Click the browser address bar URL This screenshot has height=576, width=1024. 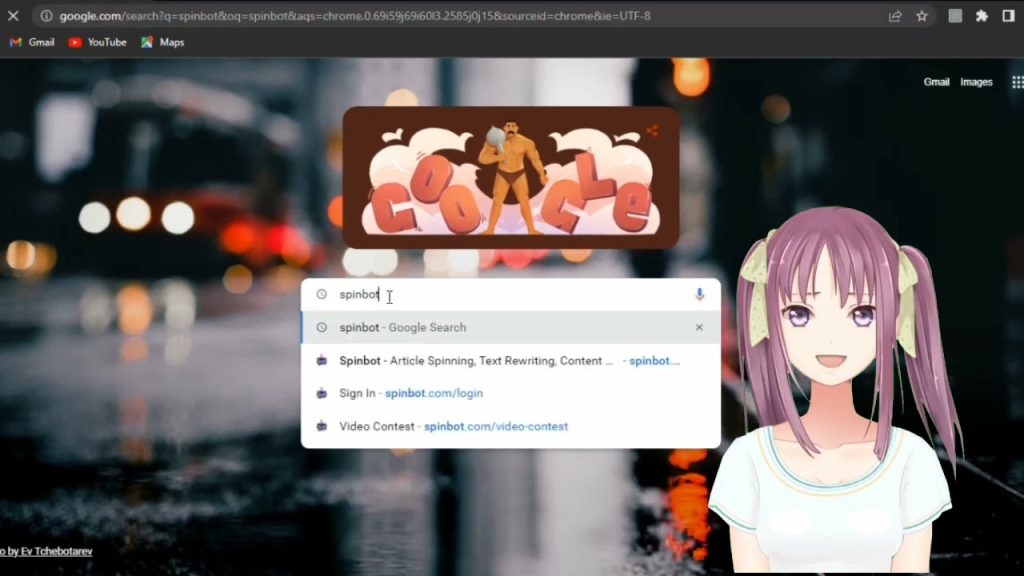355,16
